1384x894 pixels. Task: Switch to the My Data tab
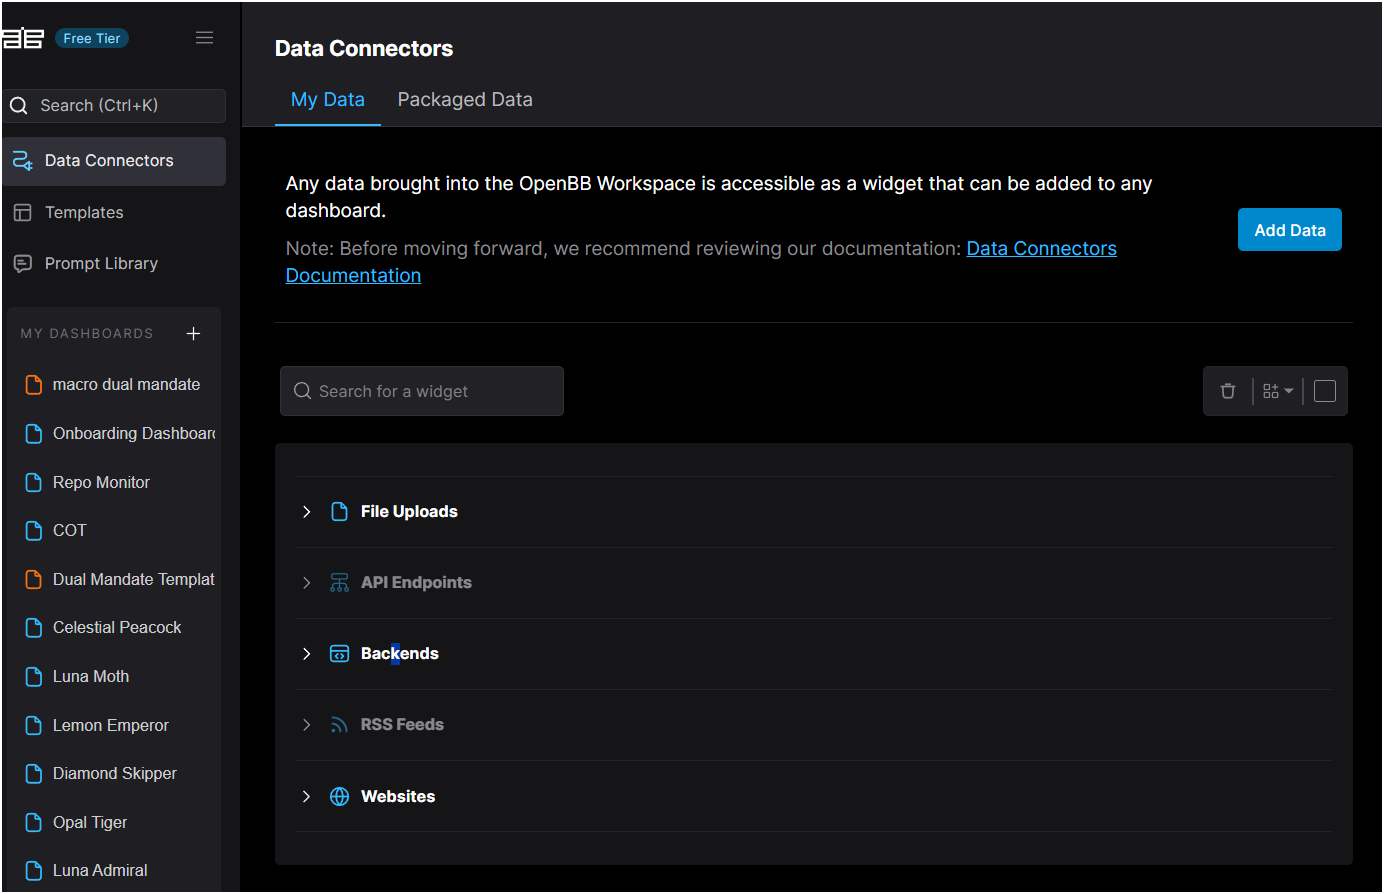coord(328,100)
